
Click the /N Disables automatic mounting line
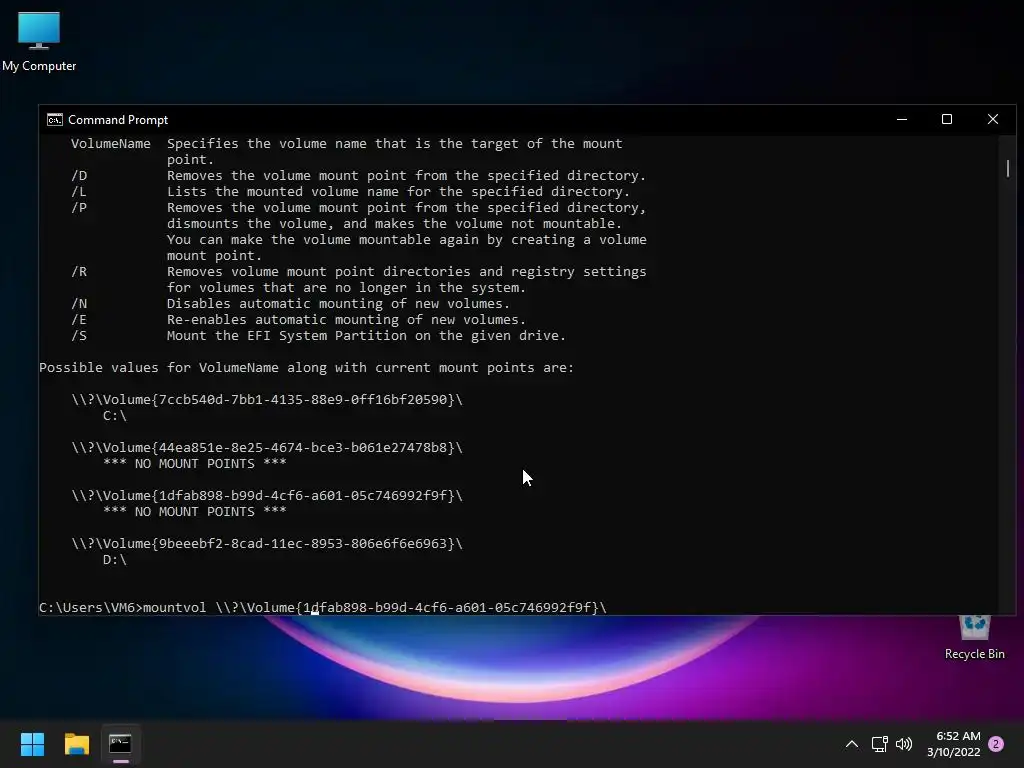click(x=290, y=304)
